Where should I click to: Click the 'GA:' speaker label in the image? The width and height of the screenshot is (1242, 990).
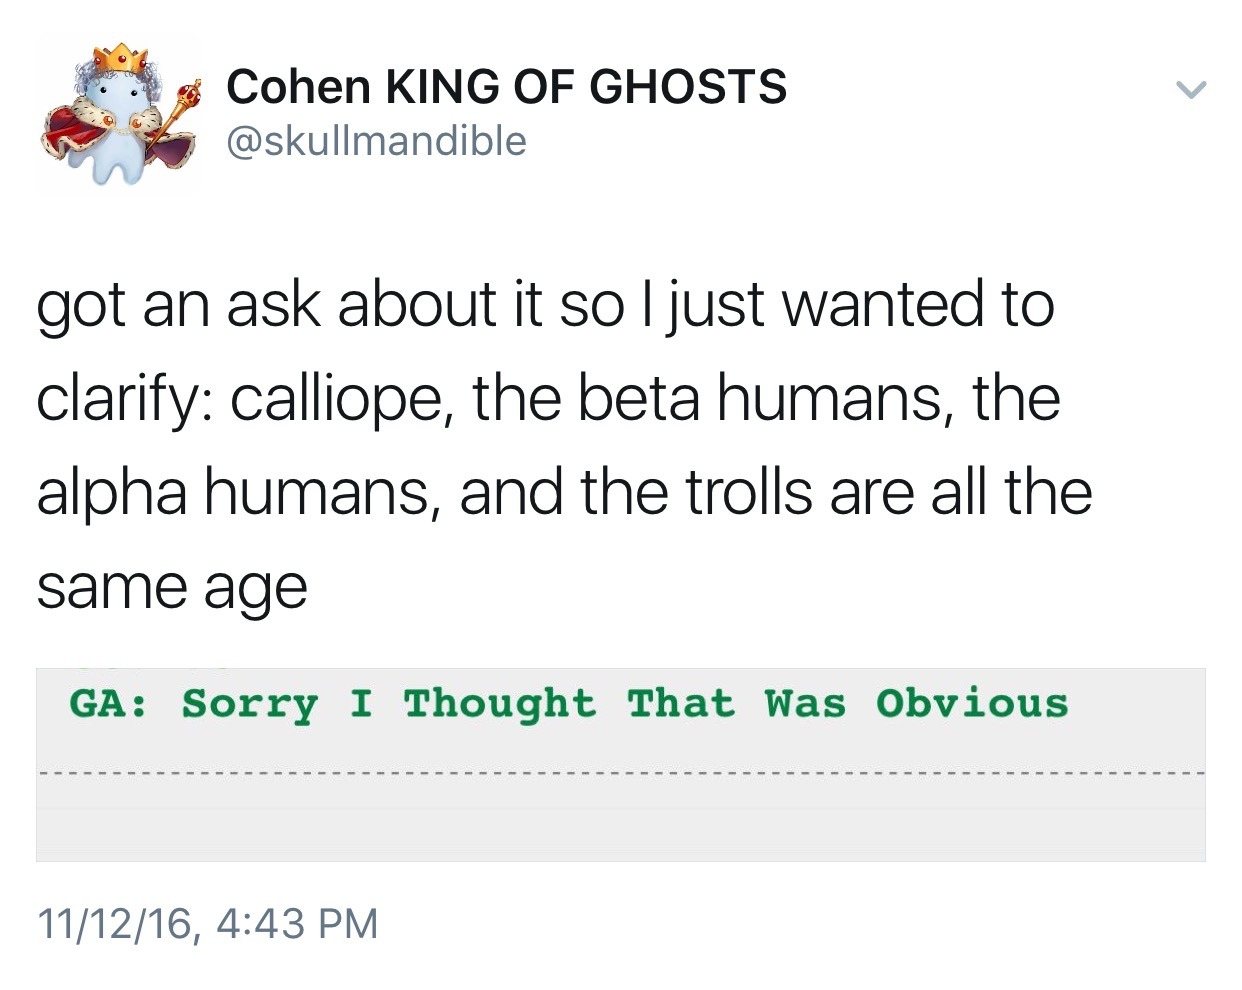pyautogui.click(x=108, y=704)
